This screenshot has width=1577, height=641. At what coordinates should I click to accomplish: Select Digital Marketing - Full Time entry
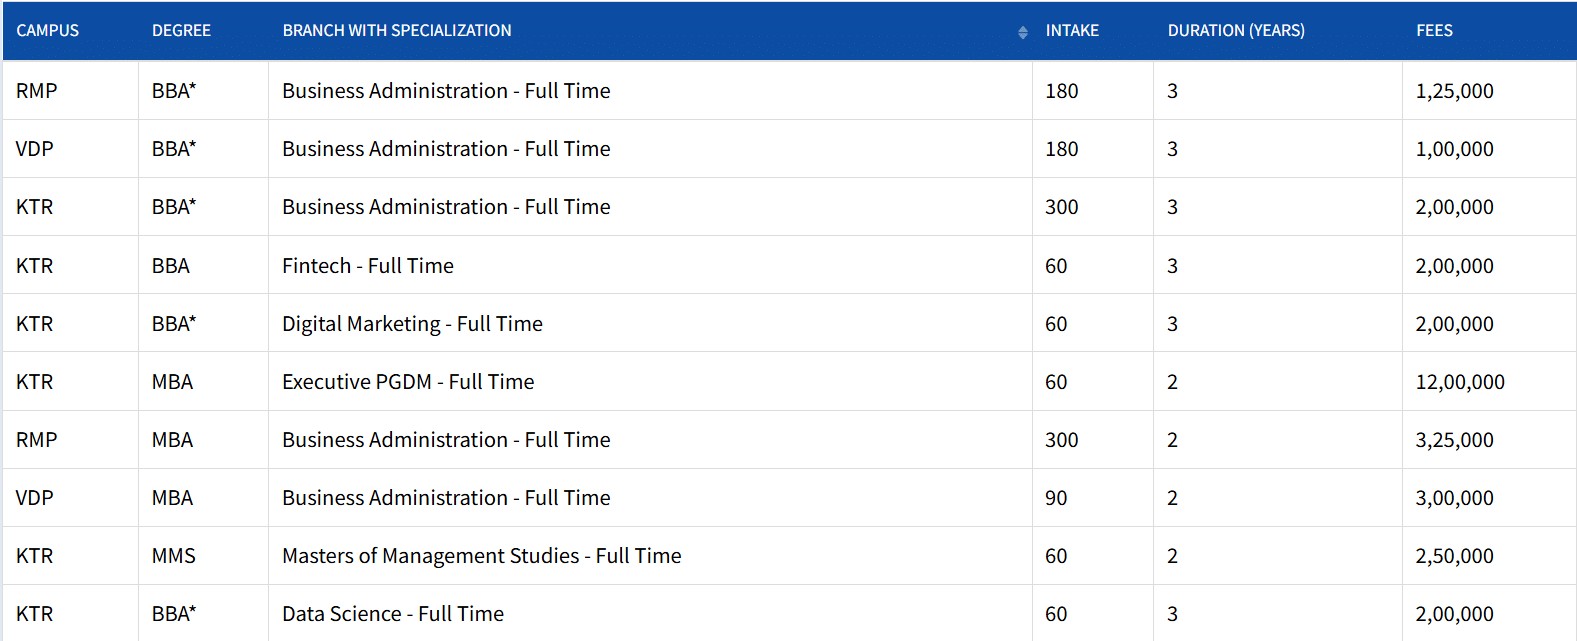tap(412, 324)
